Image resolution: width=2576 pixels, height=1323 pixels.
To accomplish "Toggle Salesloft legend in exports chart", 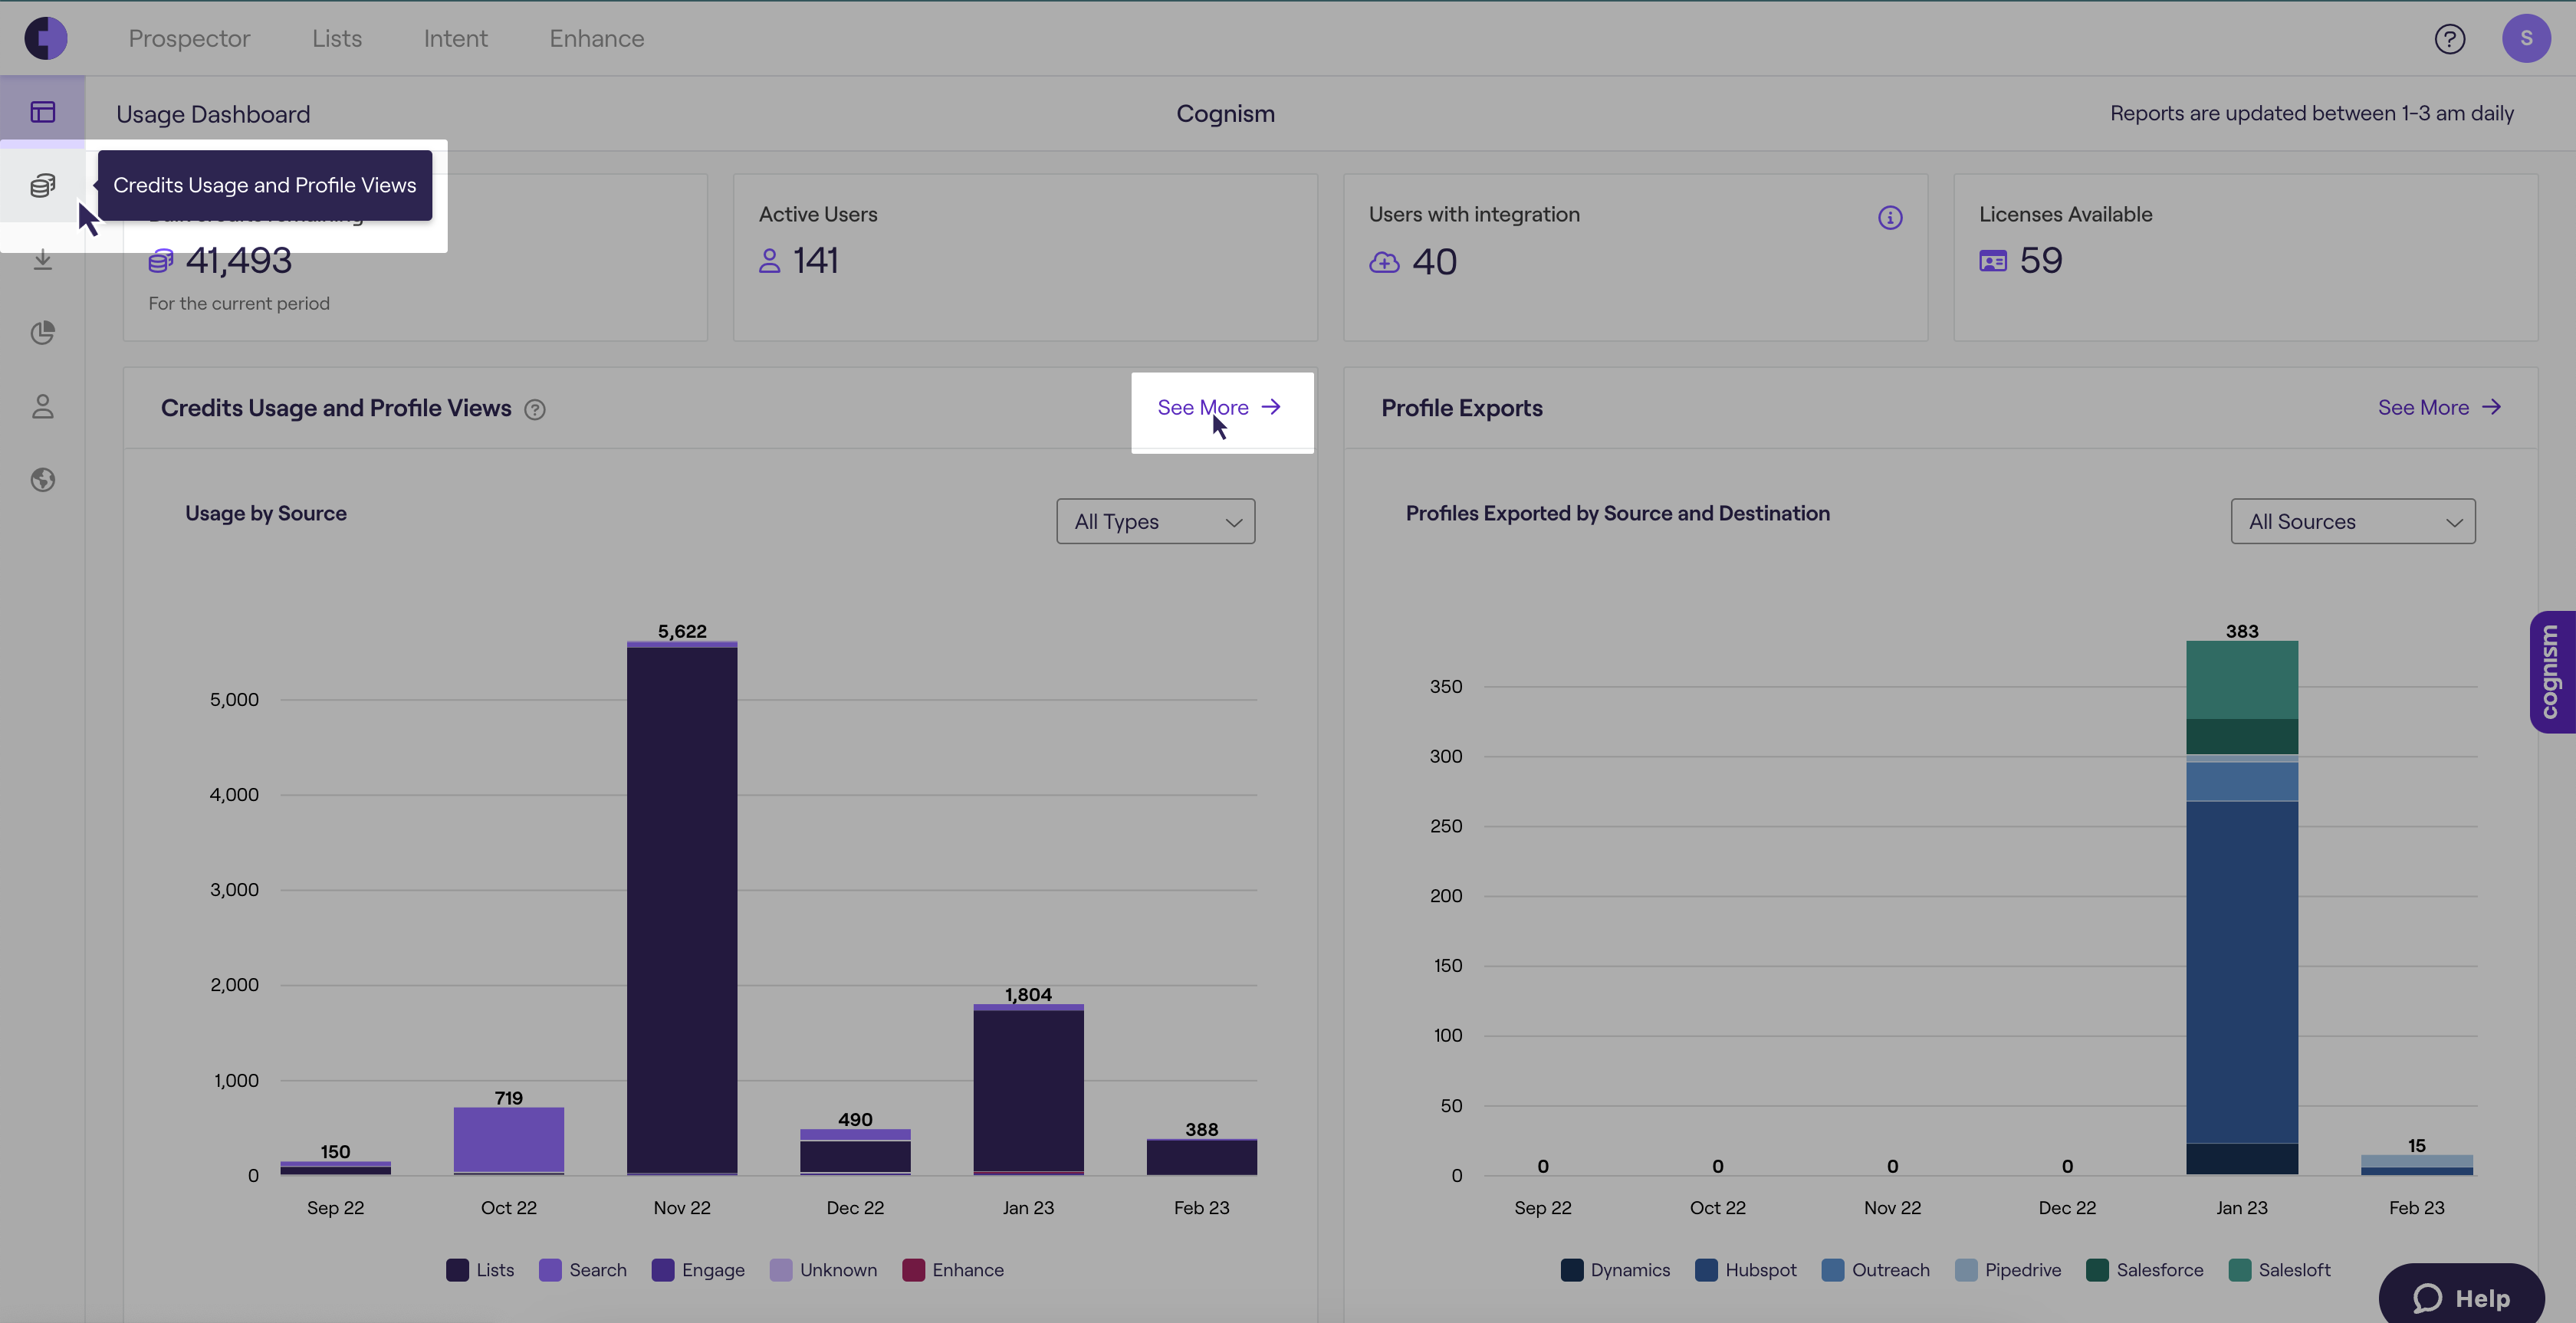I will [x=2279, y=1270].
